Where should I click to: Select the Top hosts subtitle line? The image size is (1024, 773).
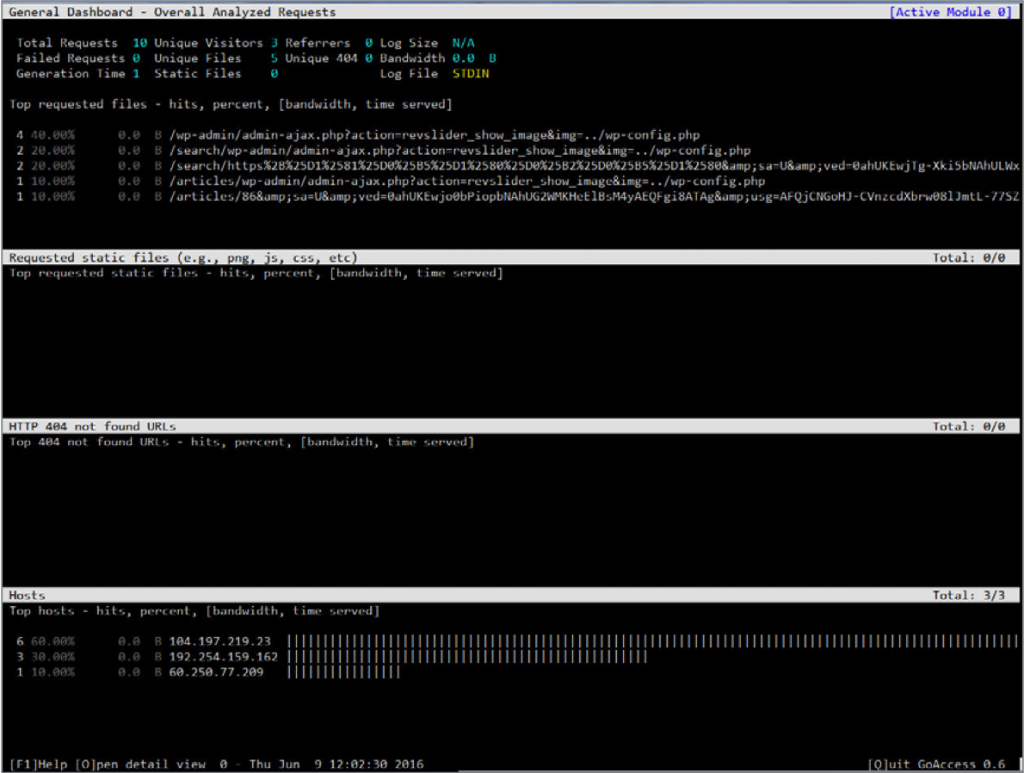pos(194,611)
